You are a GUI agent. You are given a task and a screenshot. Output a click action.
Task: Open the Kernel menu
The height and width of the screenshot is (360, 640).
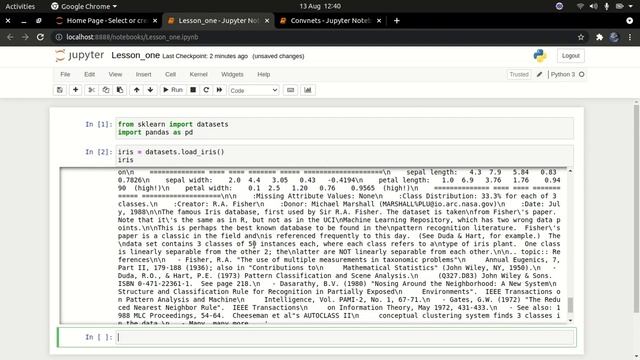(198, 74)
